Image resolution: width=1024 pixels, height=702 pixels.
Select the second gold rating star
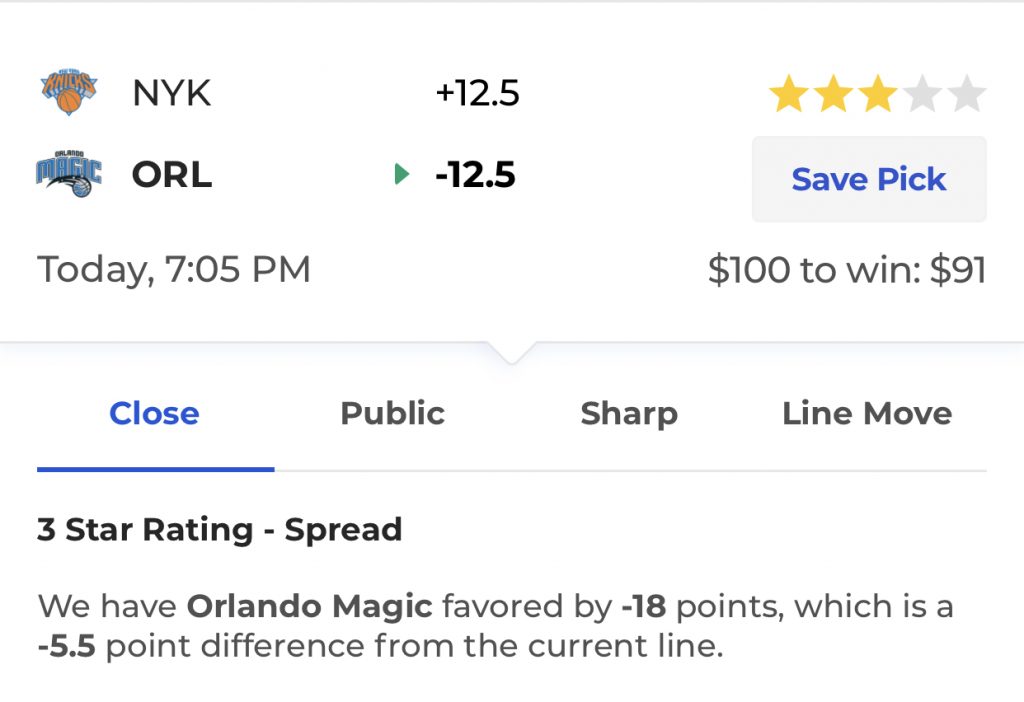pos(833,93)
